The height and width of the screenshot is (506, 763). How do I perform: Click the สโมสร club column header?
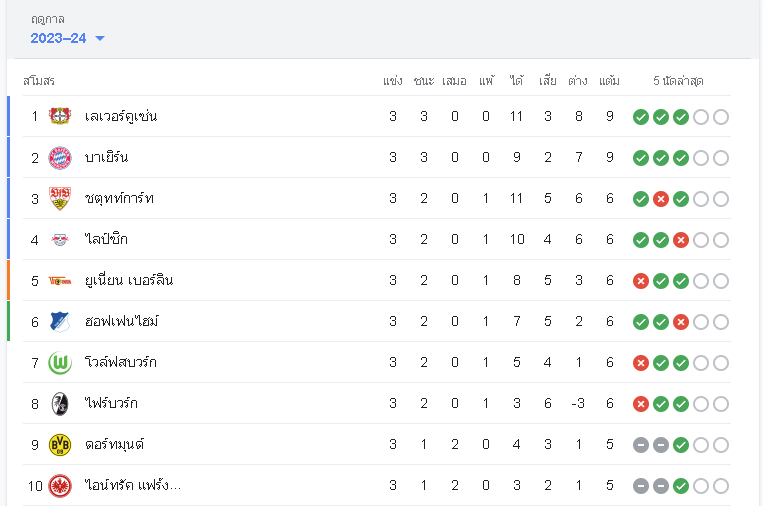pyautogui.click(x=39, y=81)
